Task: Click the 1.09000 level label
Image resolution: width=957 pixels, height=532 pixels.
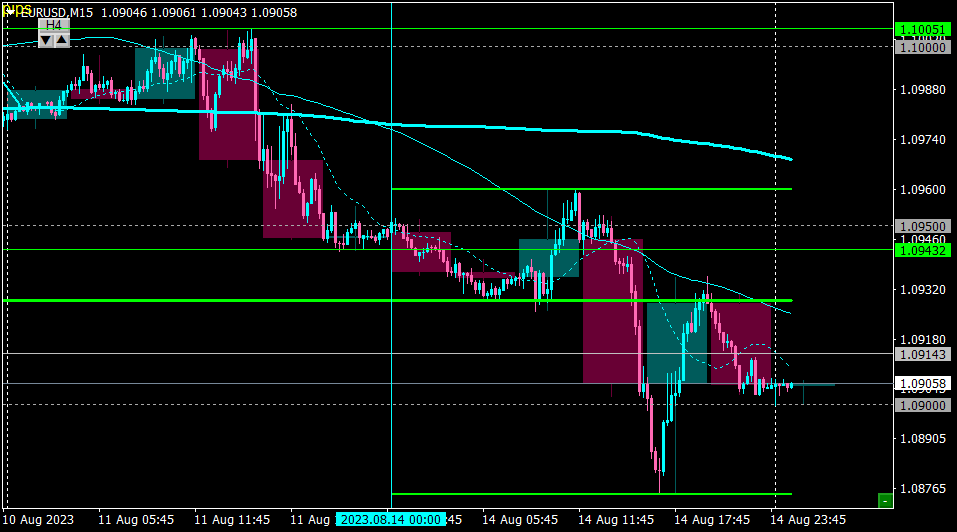Action: [x=923, y=406]
